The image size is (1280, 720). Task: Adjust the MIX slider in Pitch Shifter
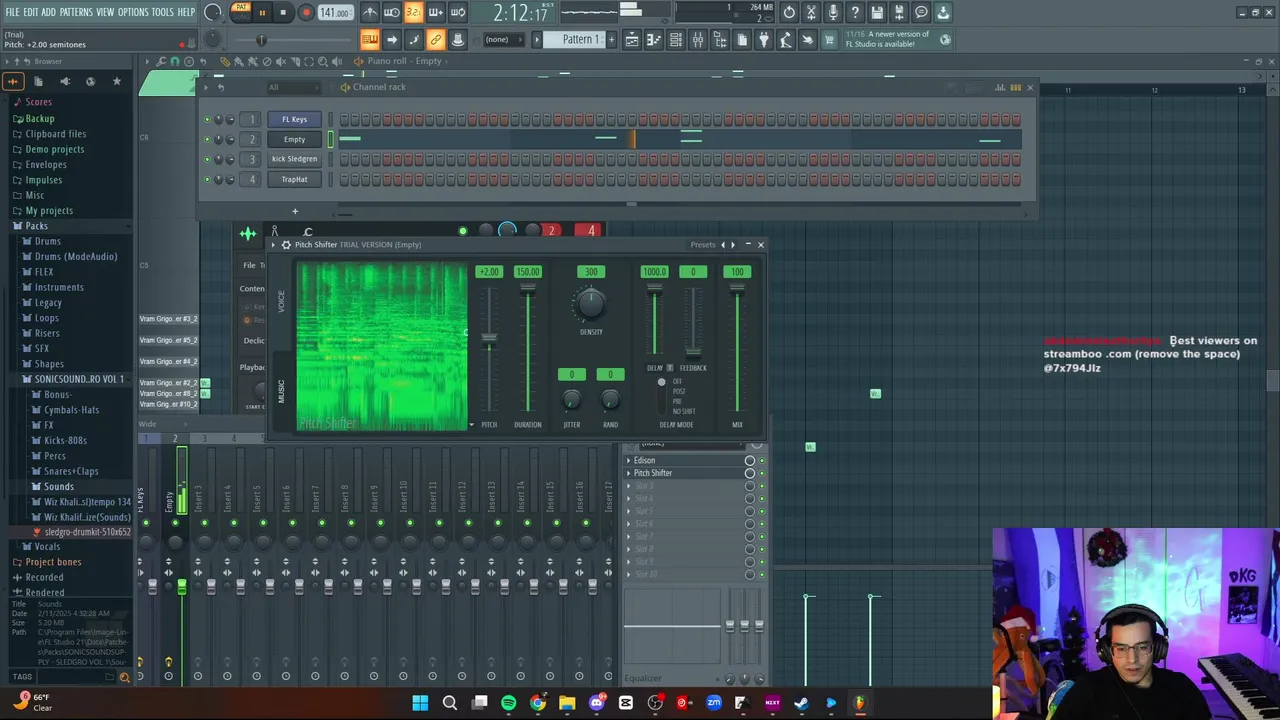pos(737,290)
